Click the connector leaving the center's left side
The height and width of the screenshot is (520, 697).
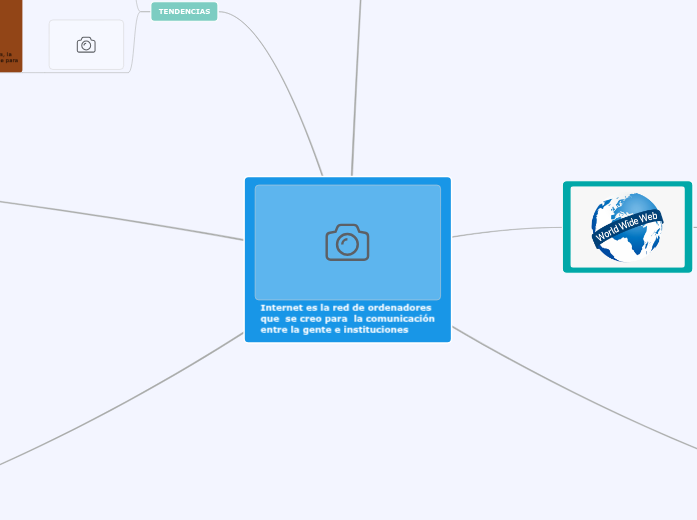pos(120,218)
